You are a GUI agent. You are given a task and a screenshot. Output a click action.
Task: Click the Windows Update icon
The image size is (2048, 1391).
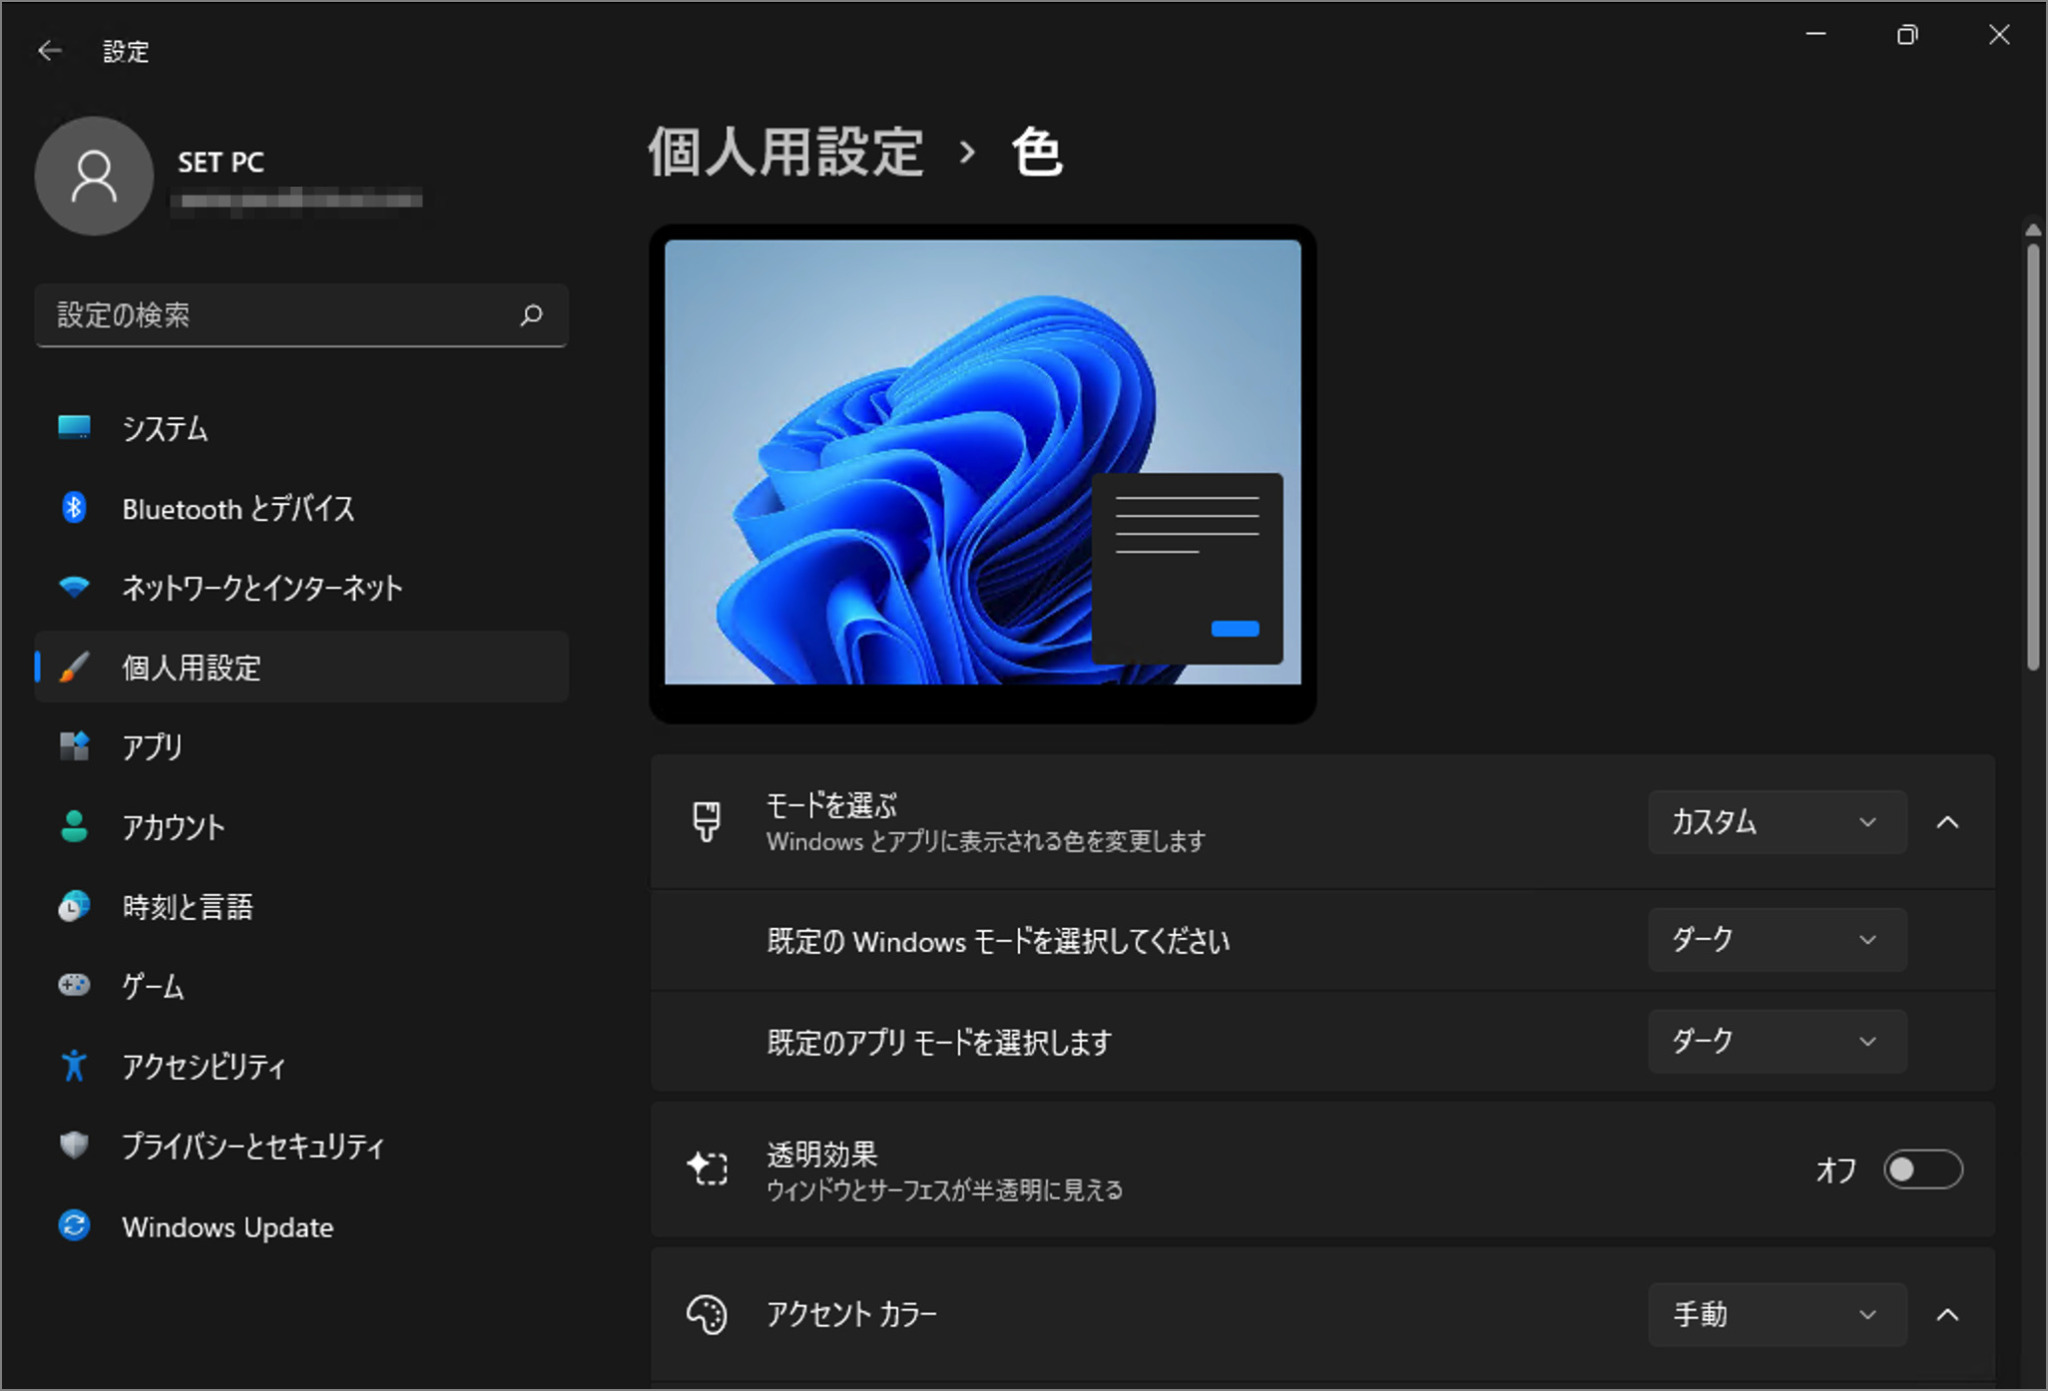pos(74,1227)
